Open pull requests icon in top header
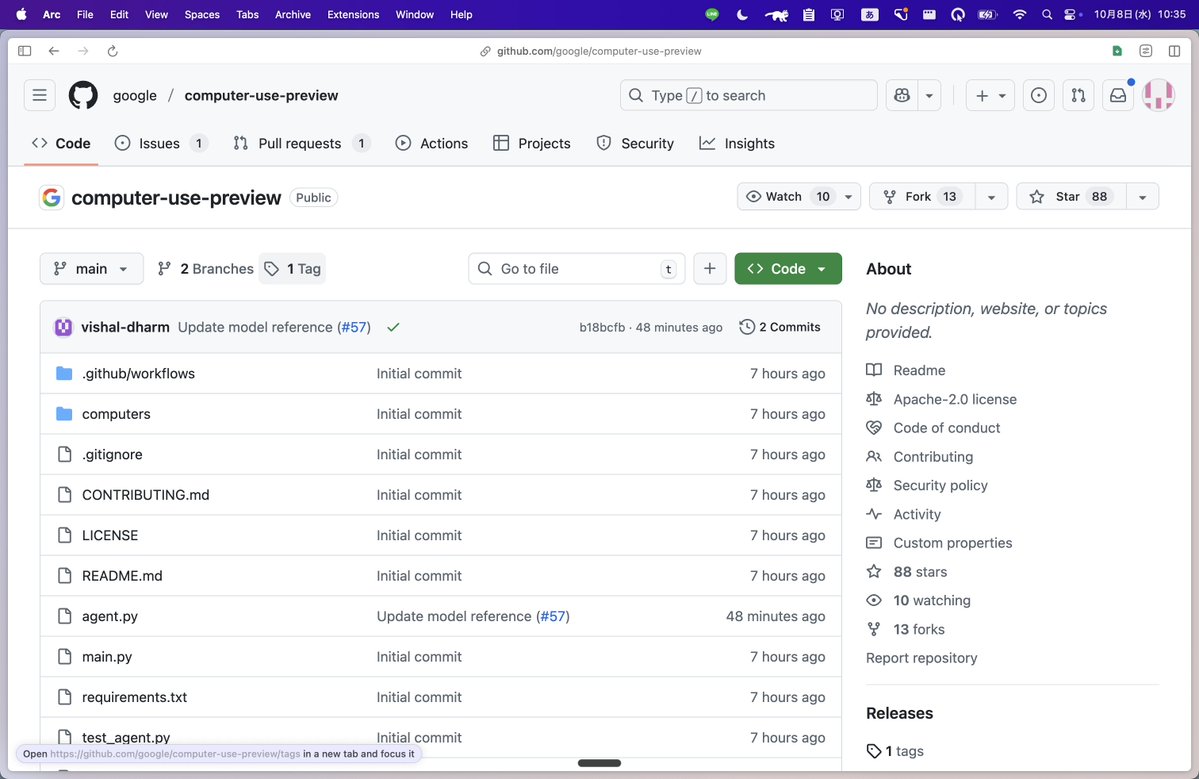 pyautogui.click(x=1078, y=96)
